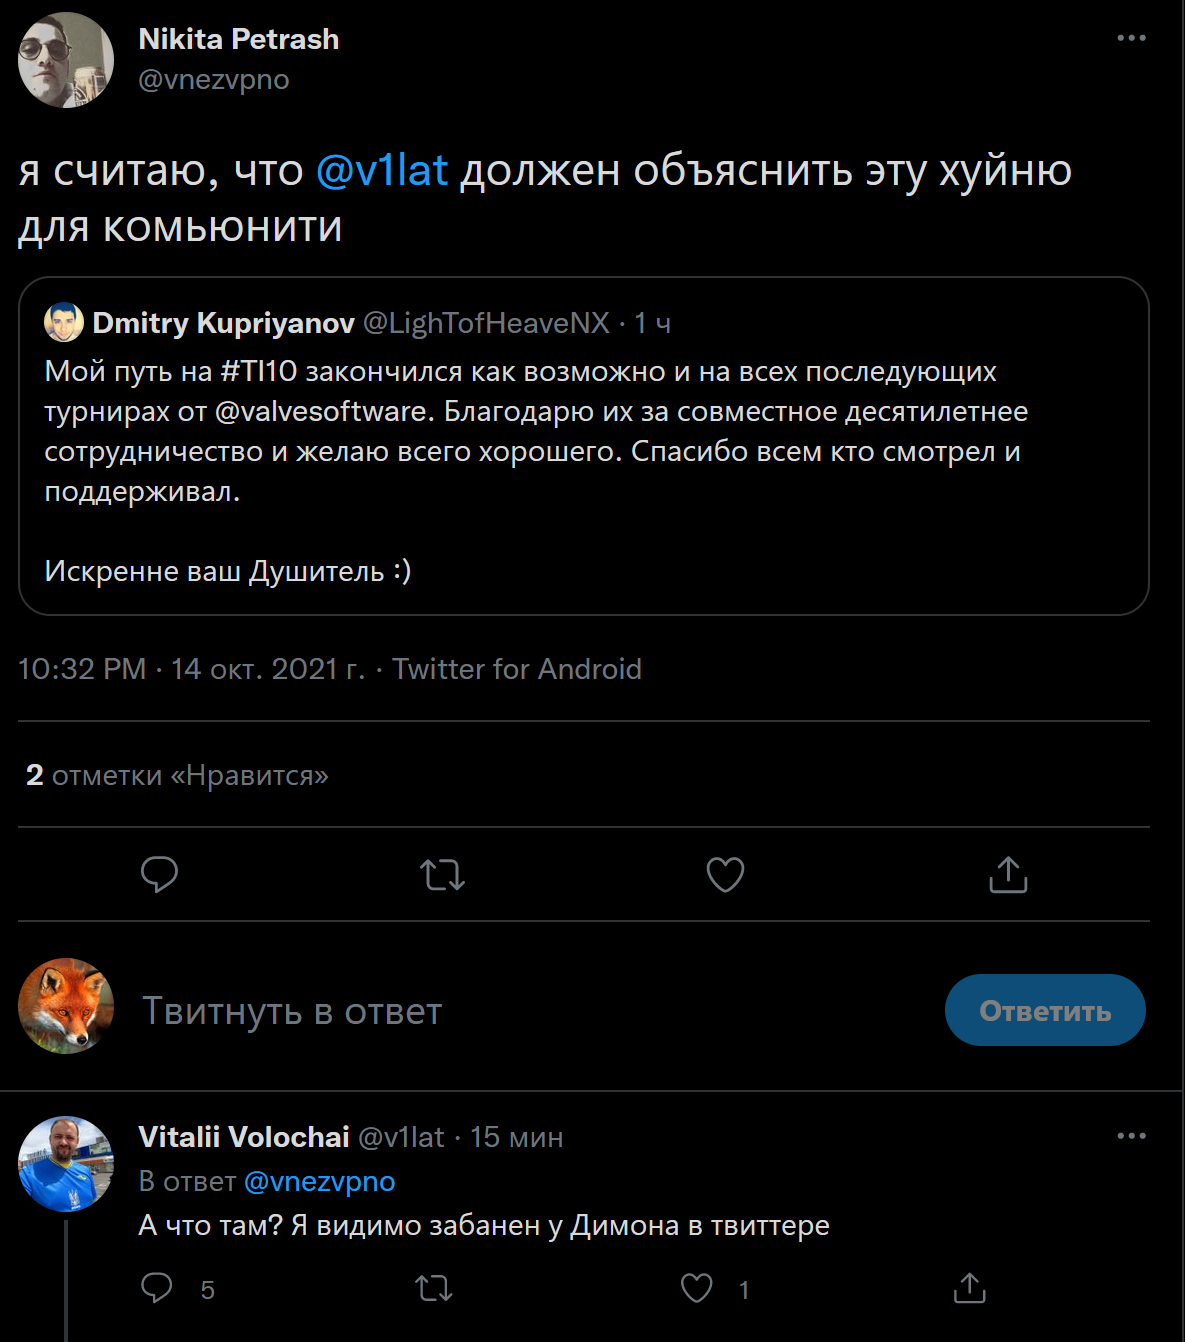Open more options on Vitalii Volochai's reply
The width and height of the screenshot is (1185, 1342).
point(1131,1136)
